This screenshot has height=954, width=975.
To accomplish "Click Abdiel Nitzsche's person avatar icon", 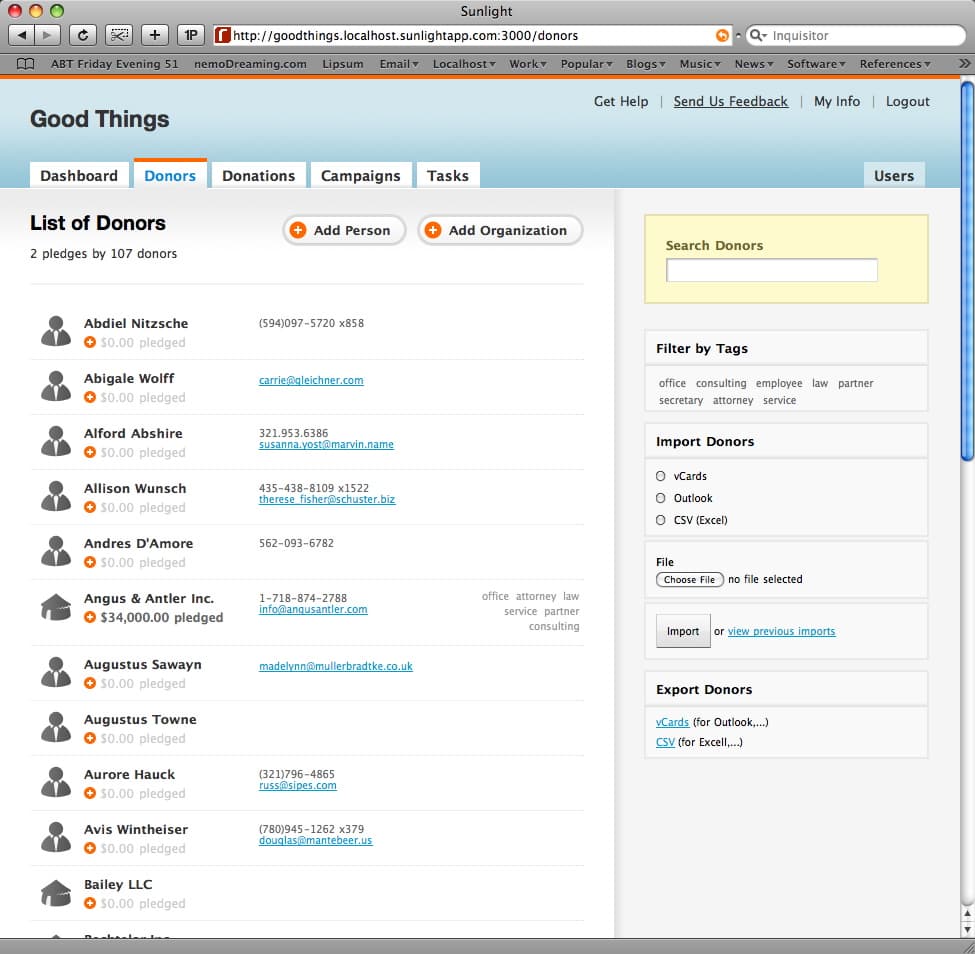I will pyautogui.click(x=56, y=332).
